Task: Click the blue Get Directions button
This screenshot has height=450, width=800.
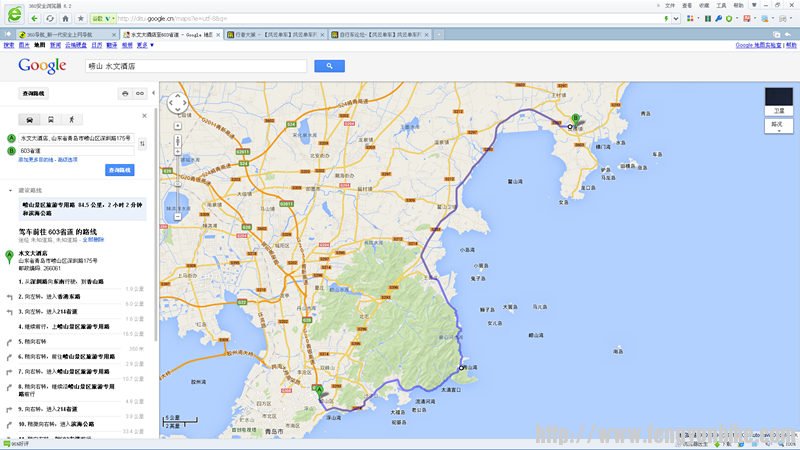Action: (x=119, y=171)
